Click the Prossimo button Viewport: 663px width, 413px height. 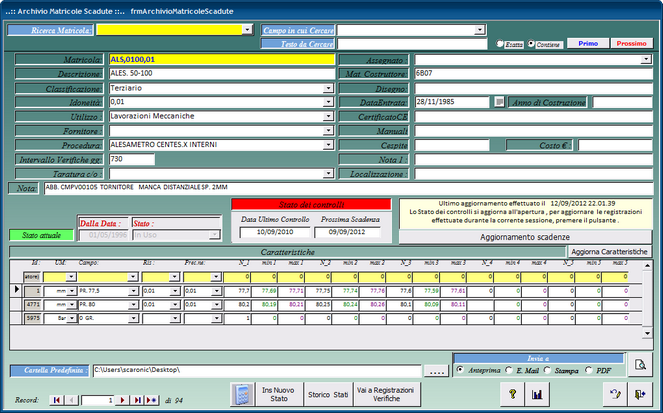[631, 44]
